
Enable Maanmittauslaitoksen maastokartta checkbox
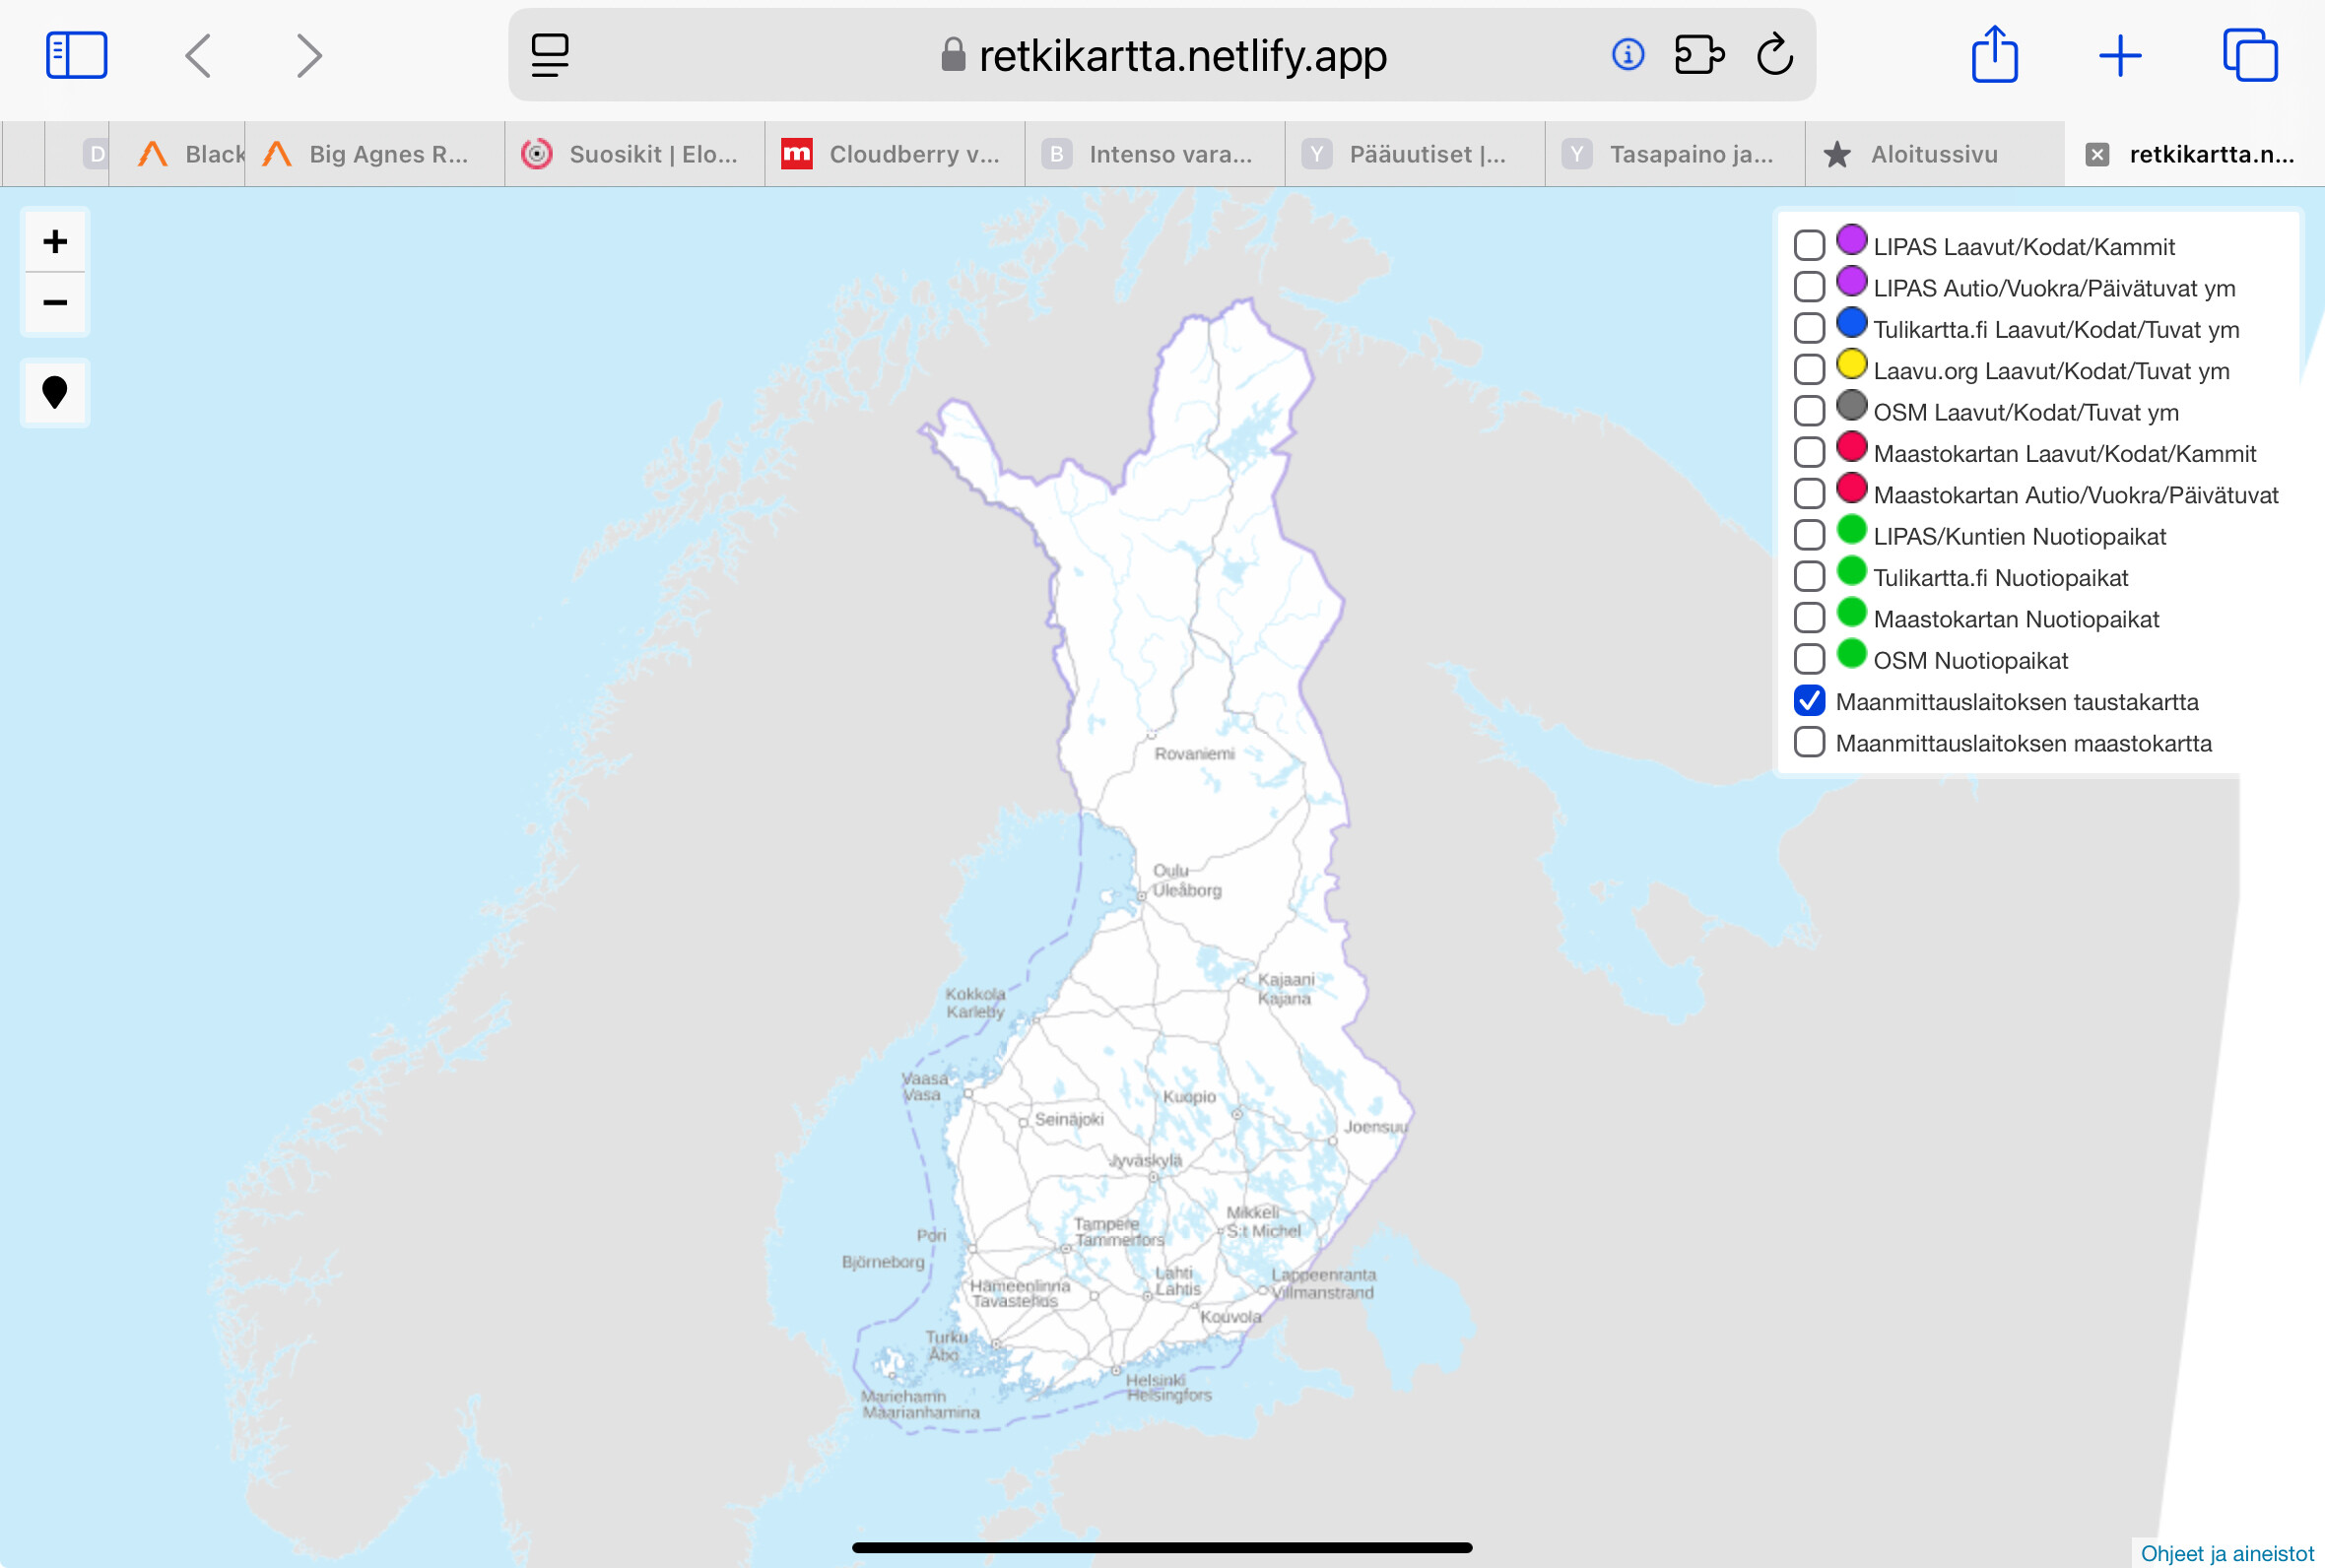[x=1809, y=742]
